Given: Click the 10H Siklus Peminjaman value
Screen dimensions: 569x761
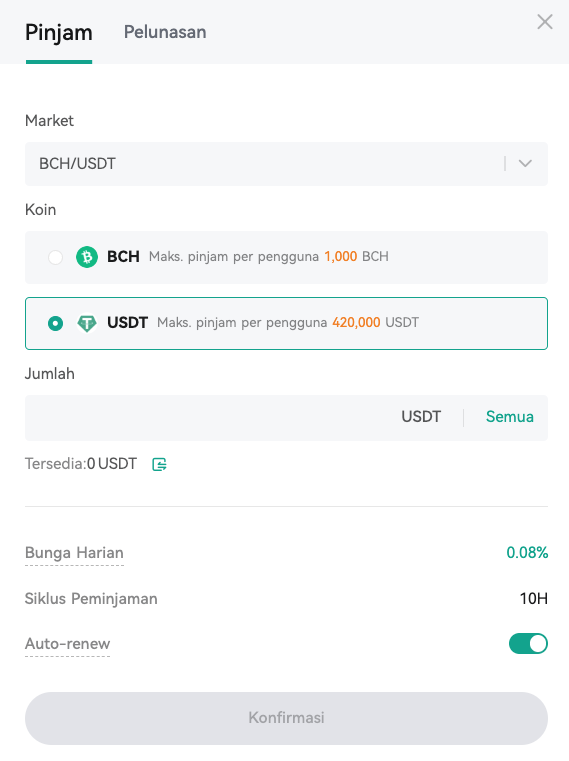Looking at the screenshot, I should (x=534, y=598).
